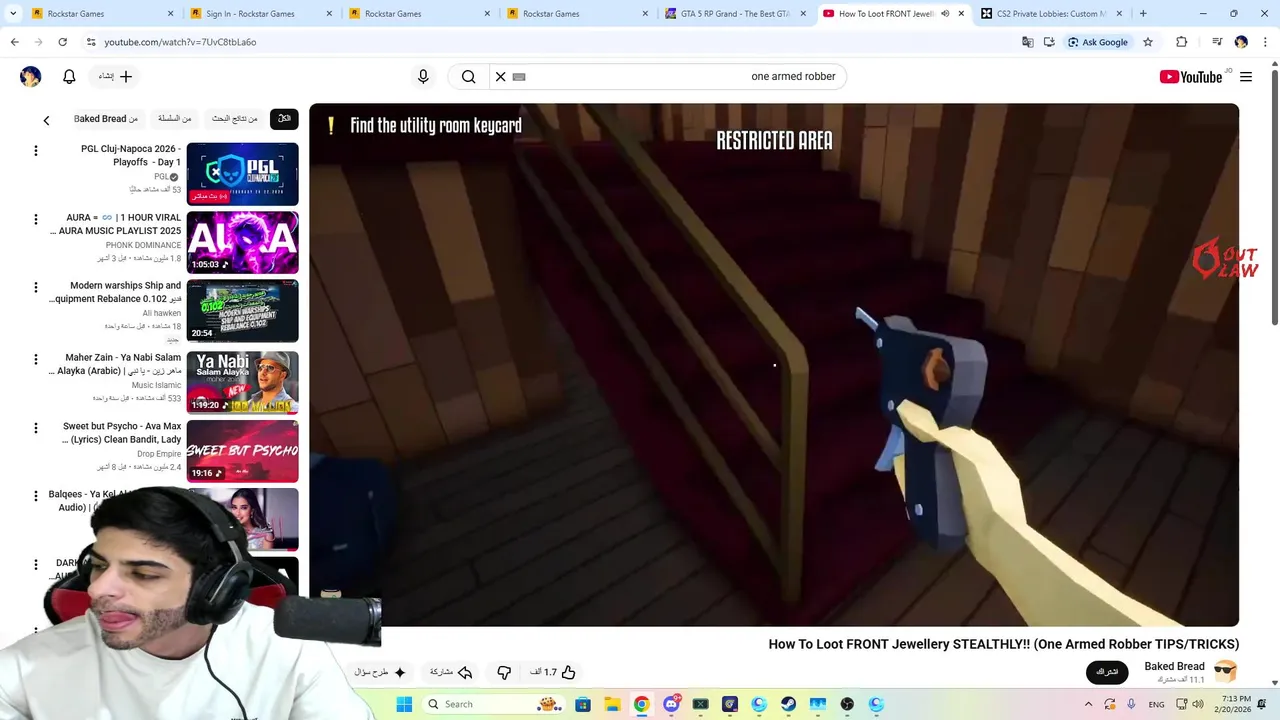Bookmark this page with the star
Viewport: 1280px width, 720px height.
tap(1148, 42)
